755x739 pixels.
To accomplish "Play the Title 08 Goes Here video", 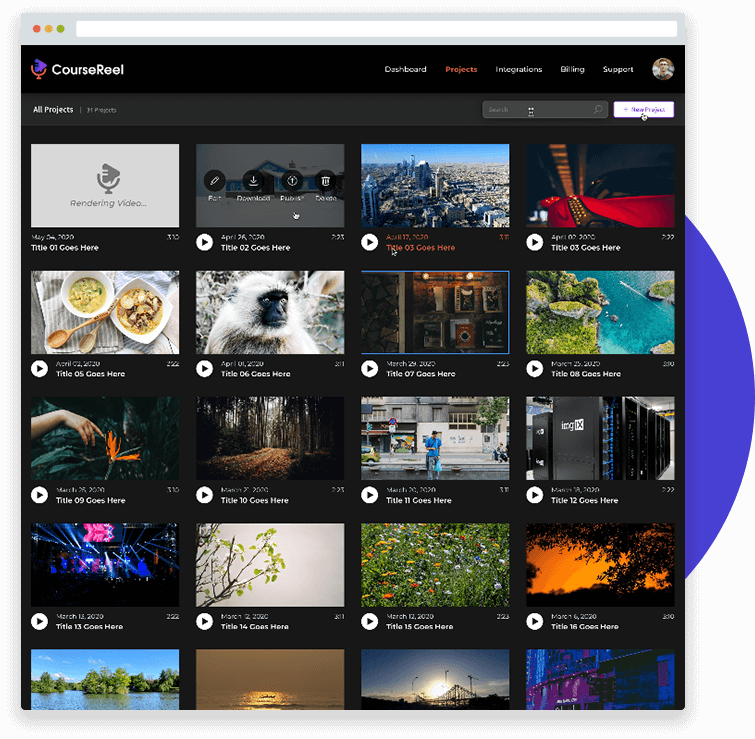I will click(534, 369).
